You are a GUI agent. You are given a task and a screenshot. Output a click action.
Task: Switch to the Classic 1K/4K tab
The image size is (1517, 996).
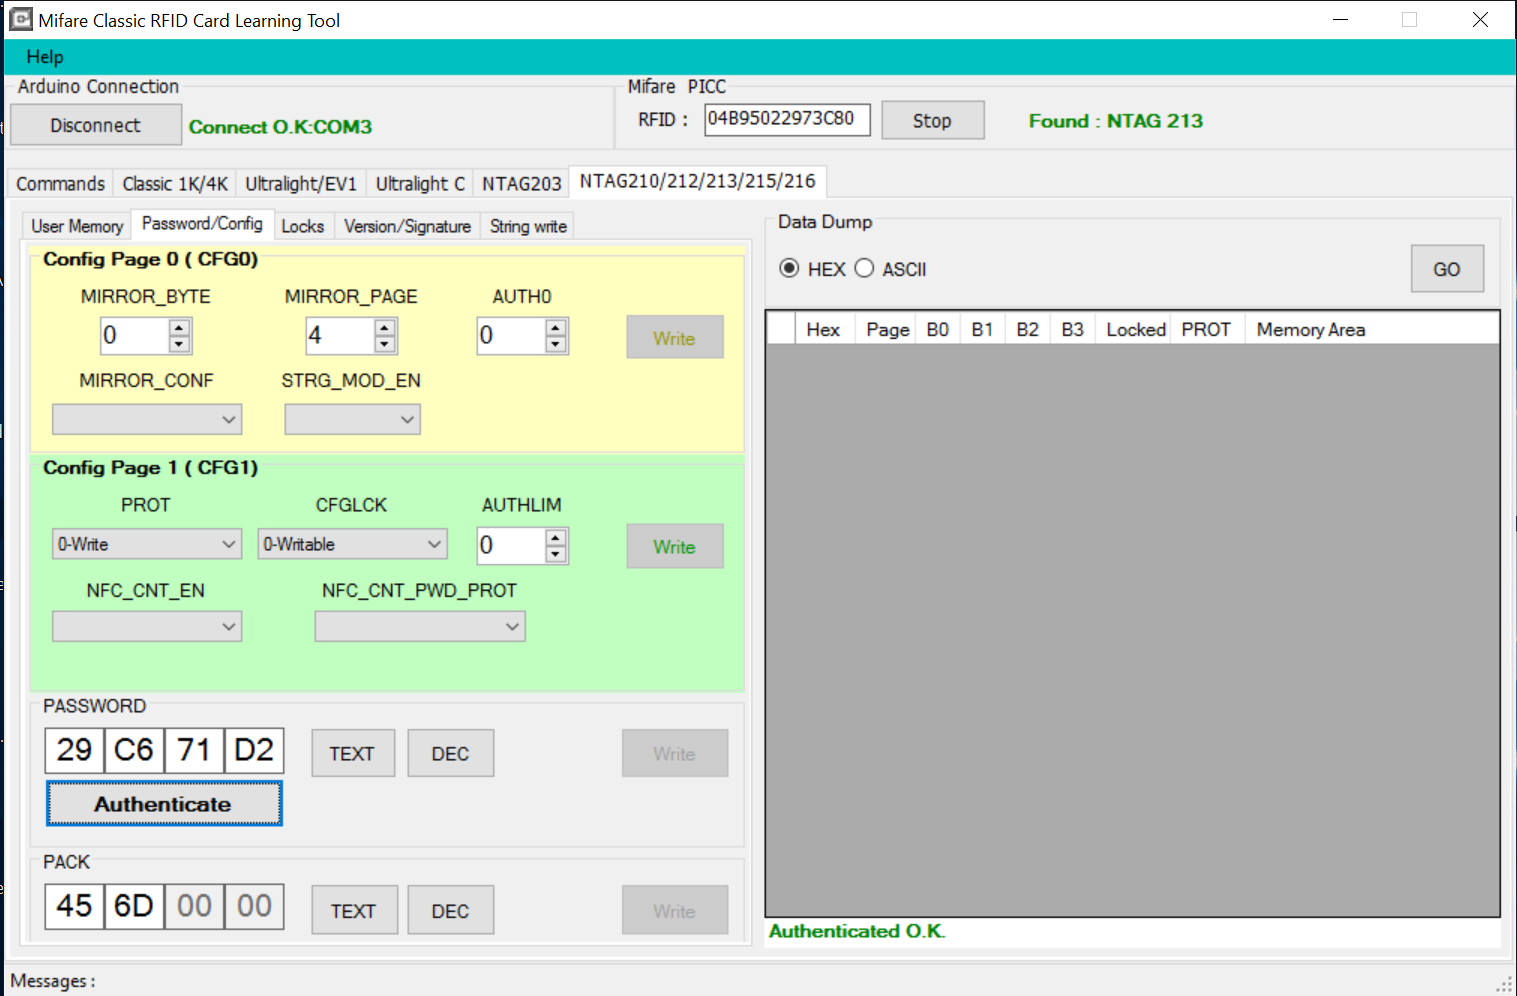tap(175, 184)
